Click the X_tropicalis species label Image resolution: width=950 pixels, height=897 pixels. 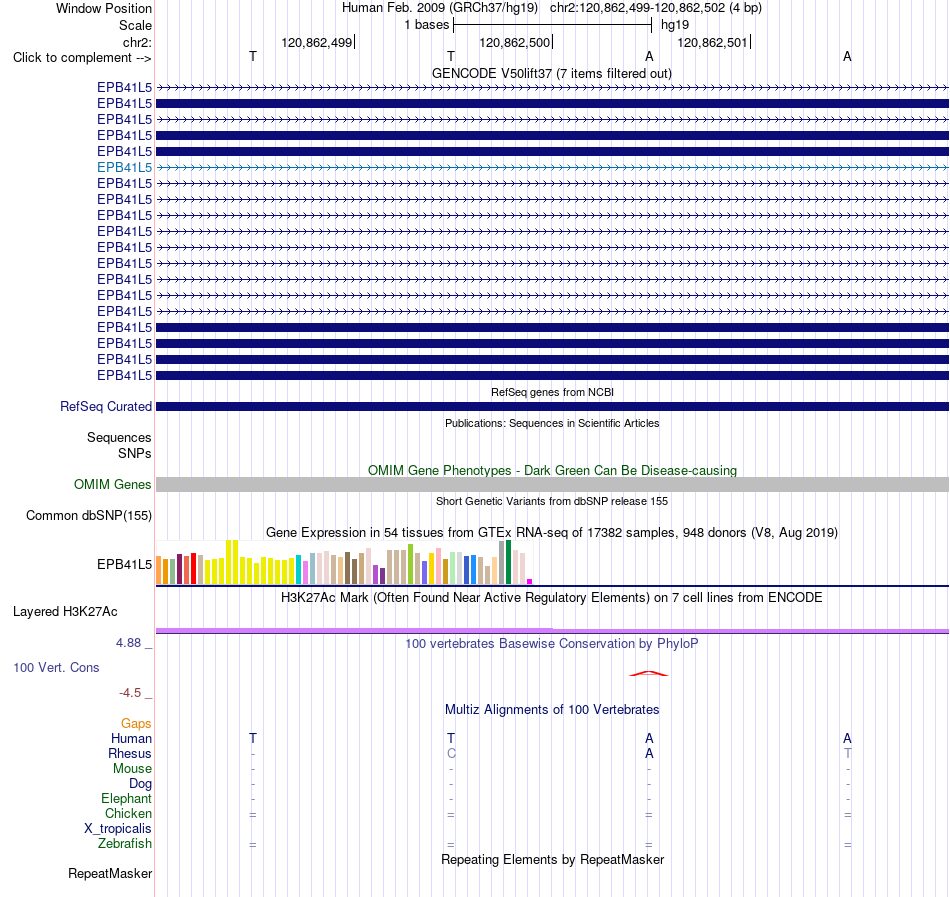point(118,829)
